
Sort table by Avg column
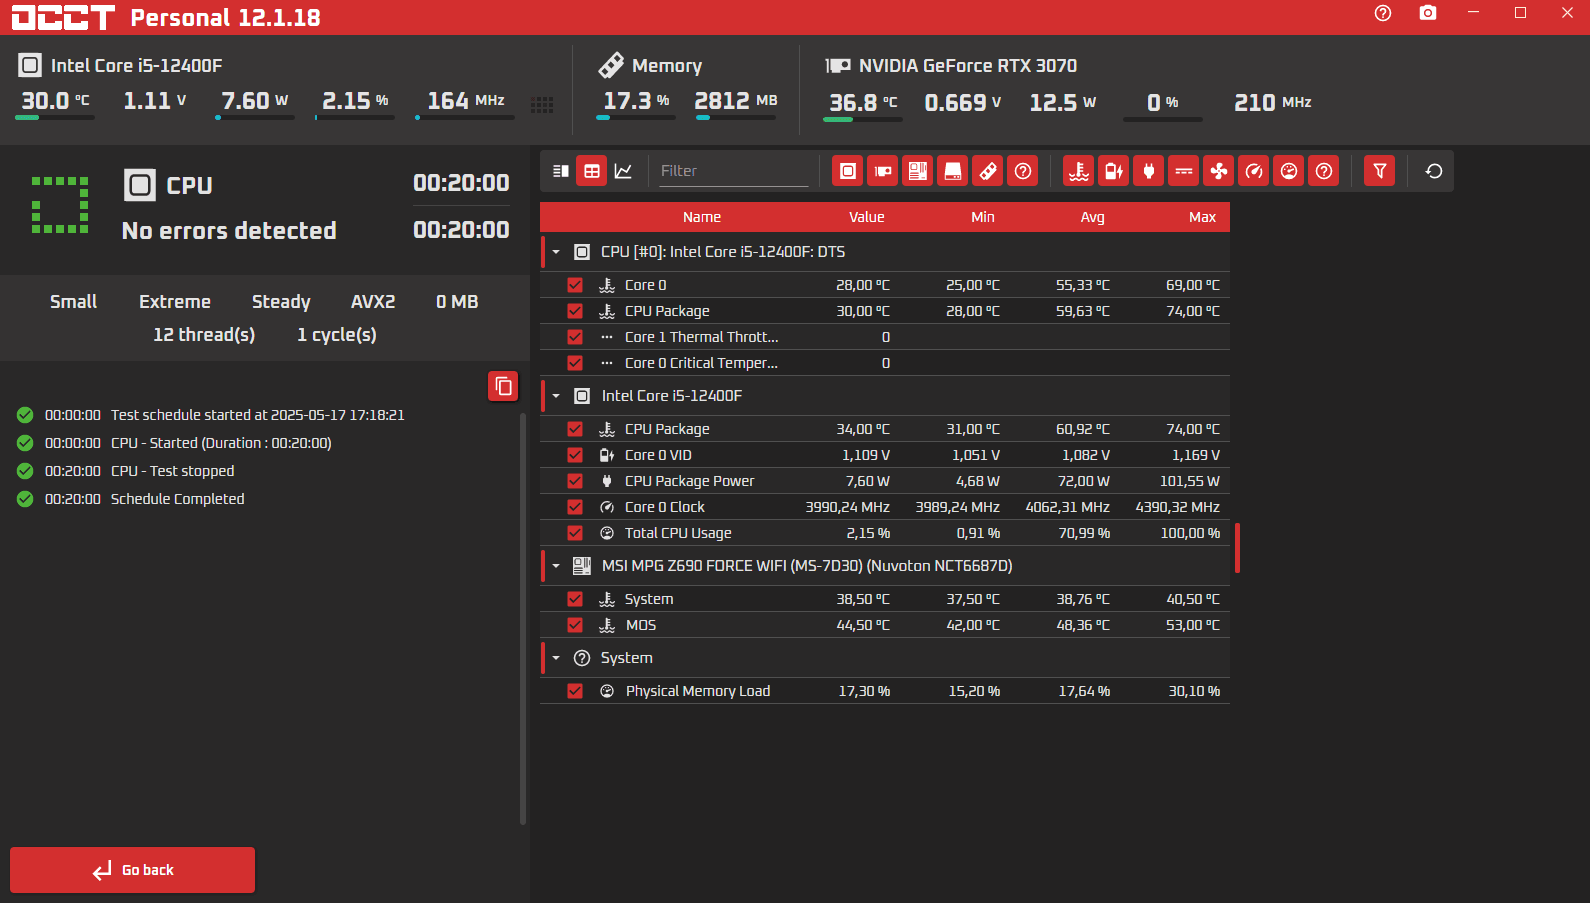tap(1093, 217)
